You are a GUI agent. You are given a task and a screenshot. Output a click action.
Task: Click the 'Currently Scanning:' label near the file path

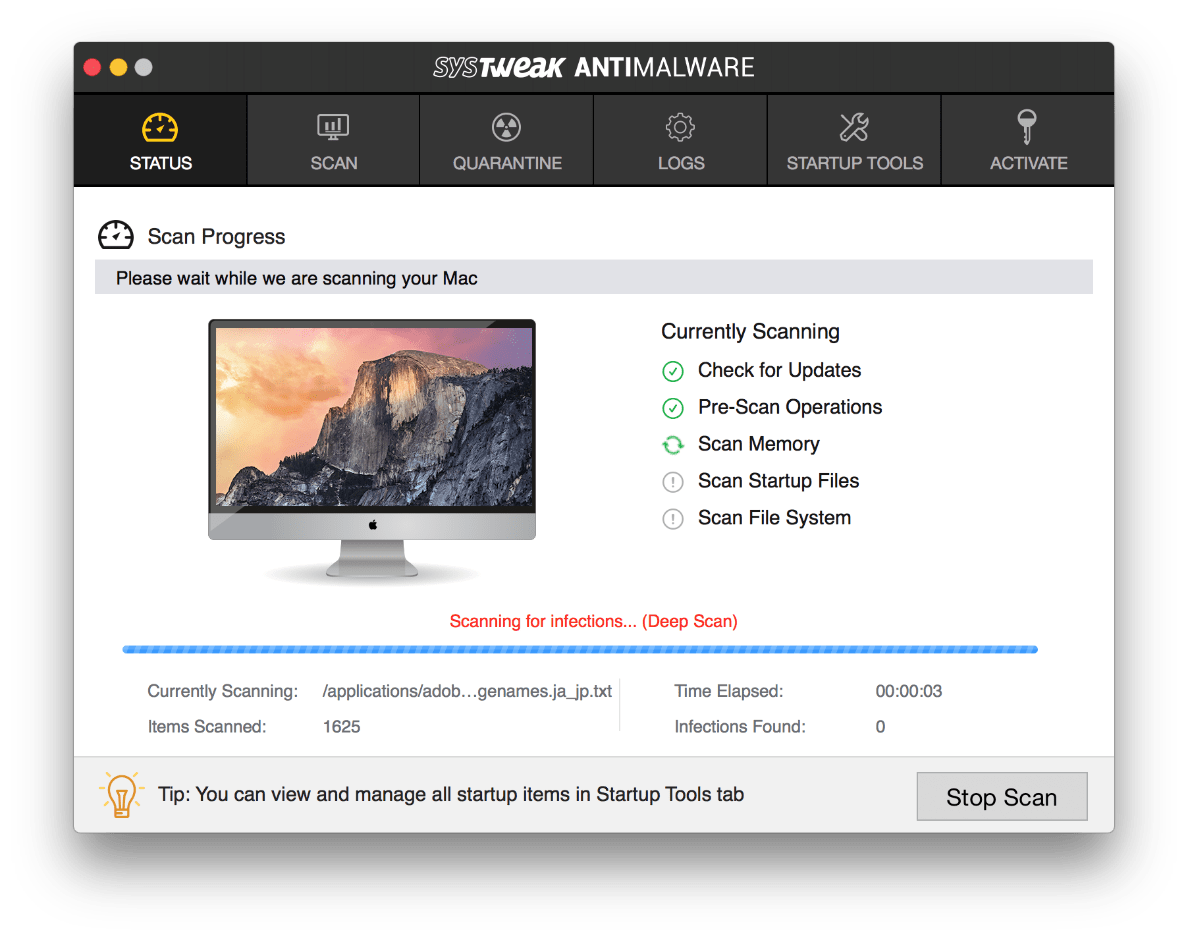tap(223, 691)
